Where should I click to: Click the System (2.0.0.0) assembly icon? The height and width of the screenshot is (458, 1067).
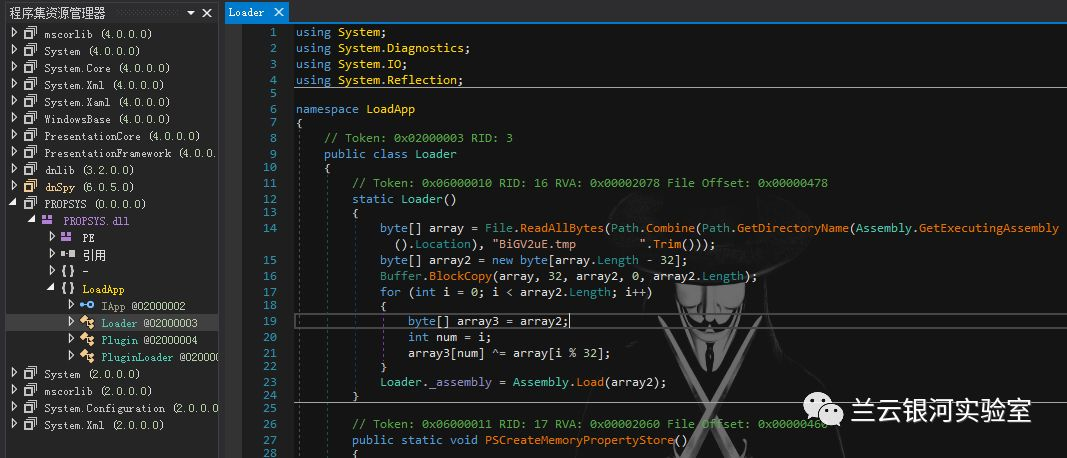pyautogui.click(x=30, y=373)
